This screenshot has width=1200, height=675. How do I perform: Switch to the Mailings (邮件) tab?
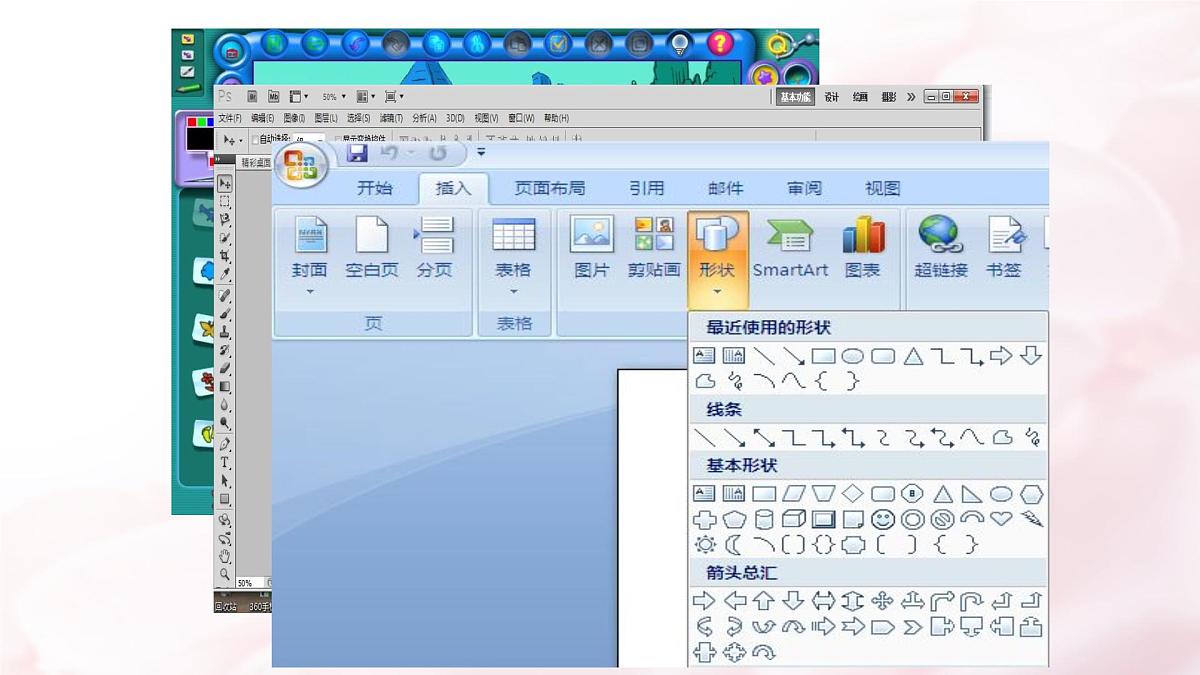click(725, 188)
